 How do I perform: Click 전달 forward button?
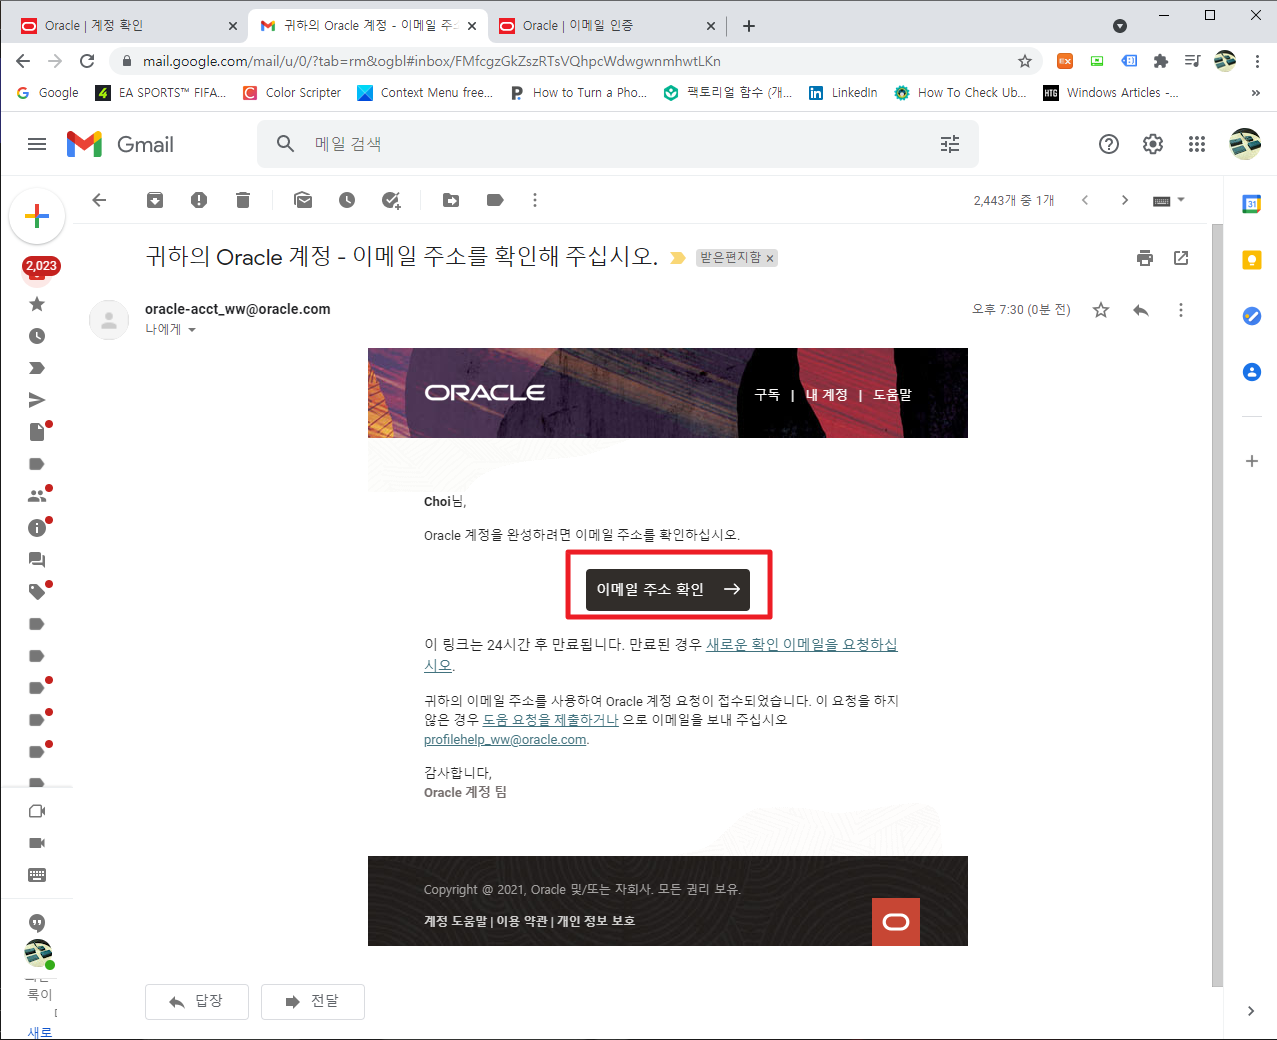coord(313,1001)
